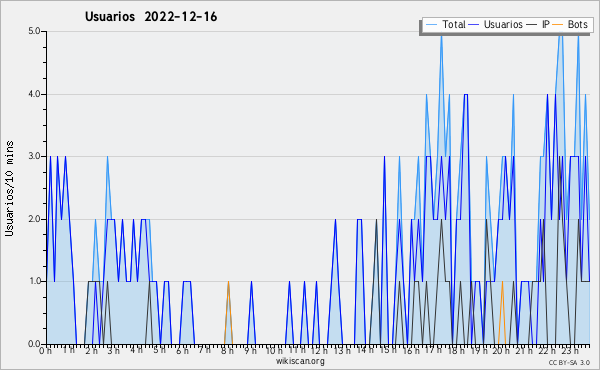This screenshot has width=600, height=370.
Task: Click the '10 h' x-axis label
Action: [x=274, y=351]
